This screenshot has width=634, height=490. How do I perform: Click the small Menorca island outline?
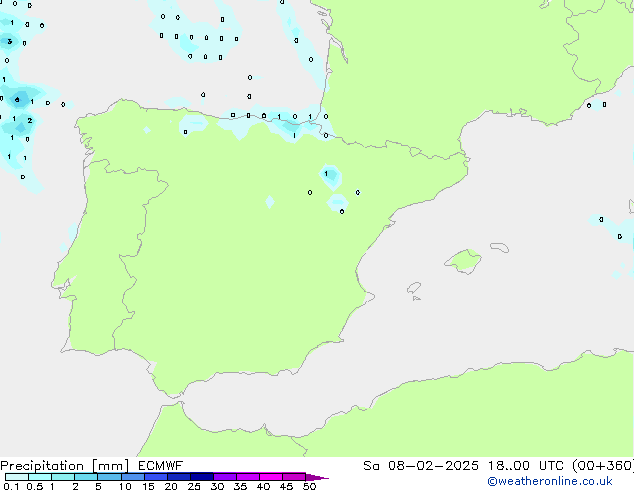pyautogui.click(x=497, y=245)
